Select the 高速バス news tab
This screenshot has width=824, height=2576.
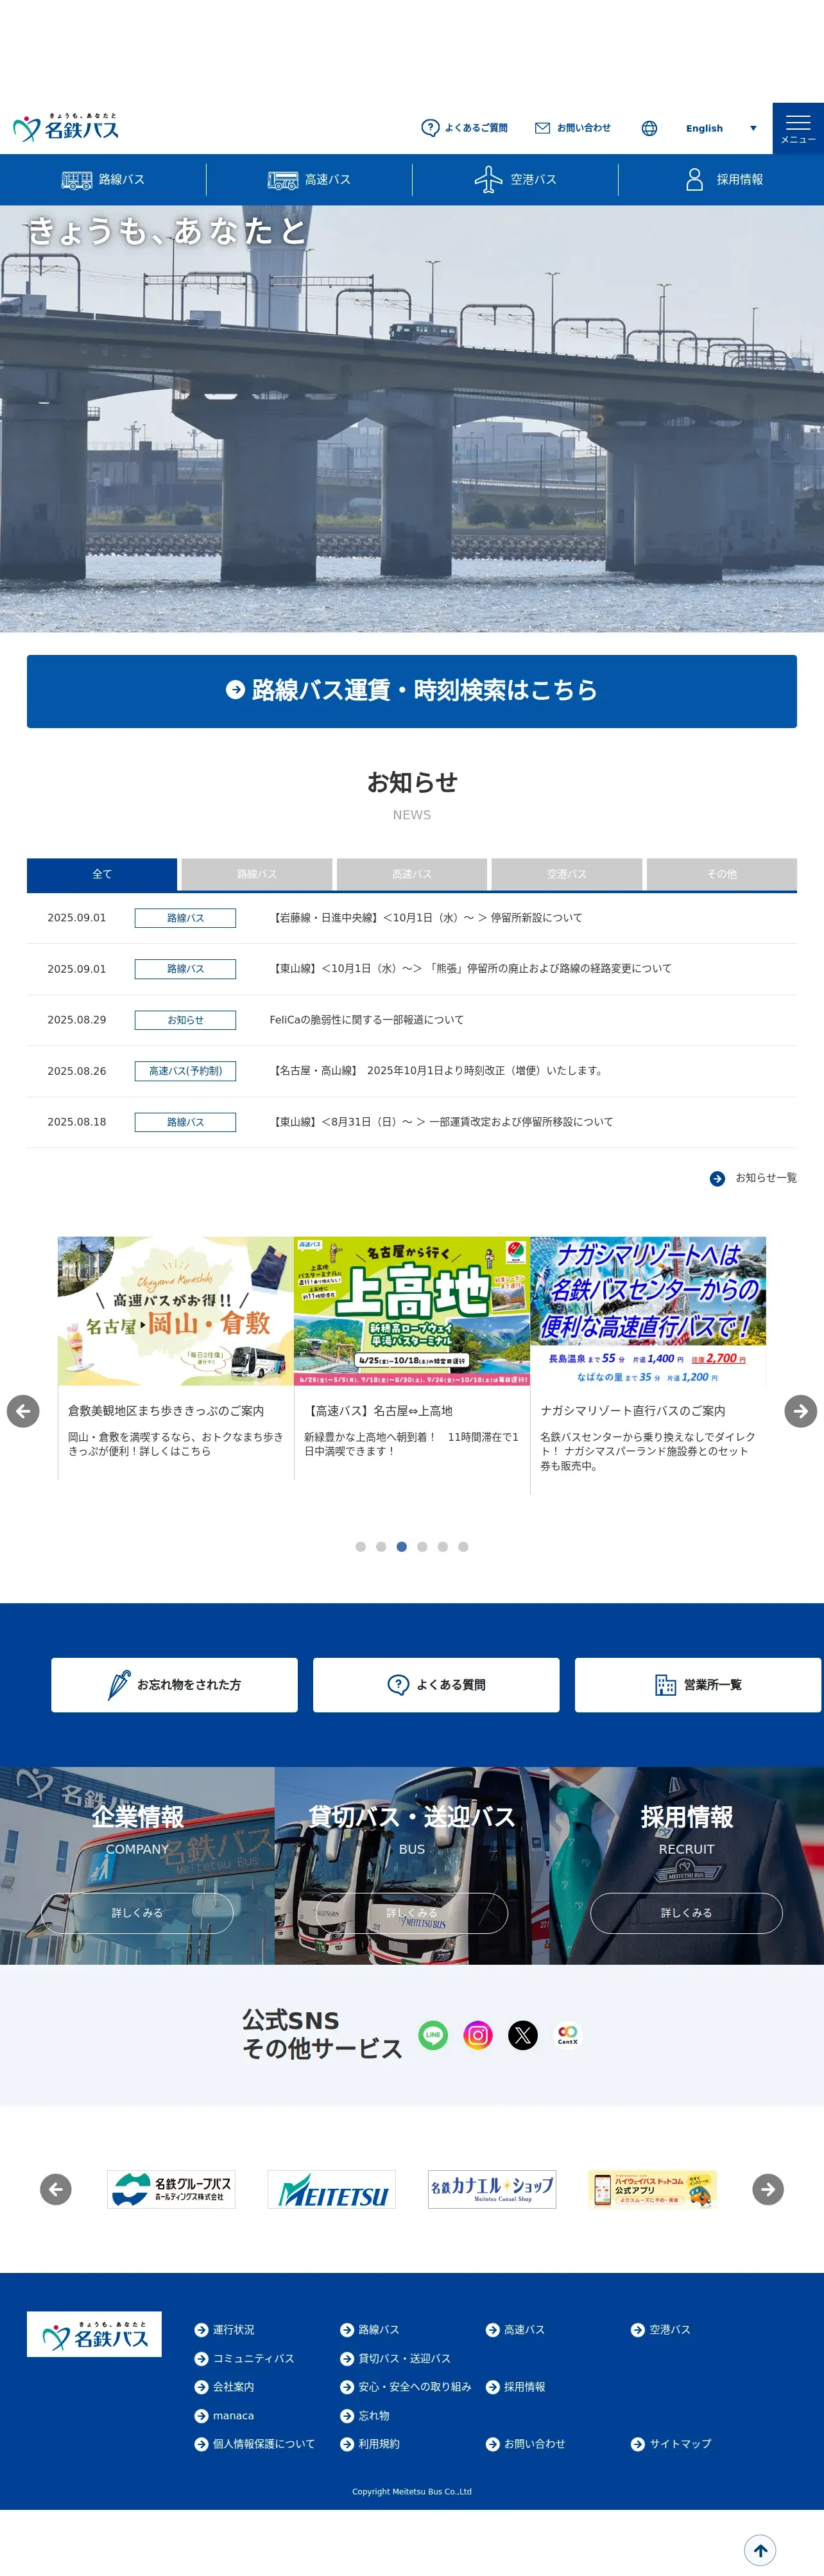(x=412, y=874)
